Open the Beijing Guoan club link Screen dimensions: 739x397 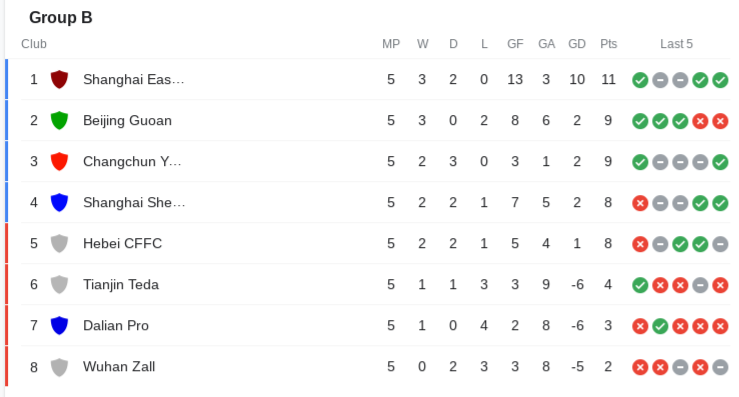[127, 120]
